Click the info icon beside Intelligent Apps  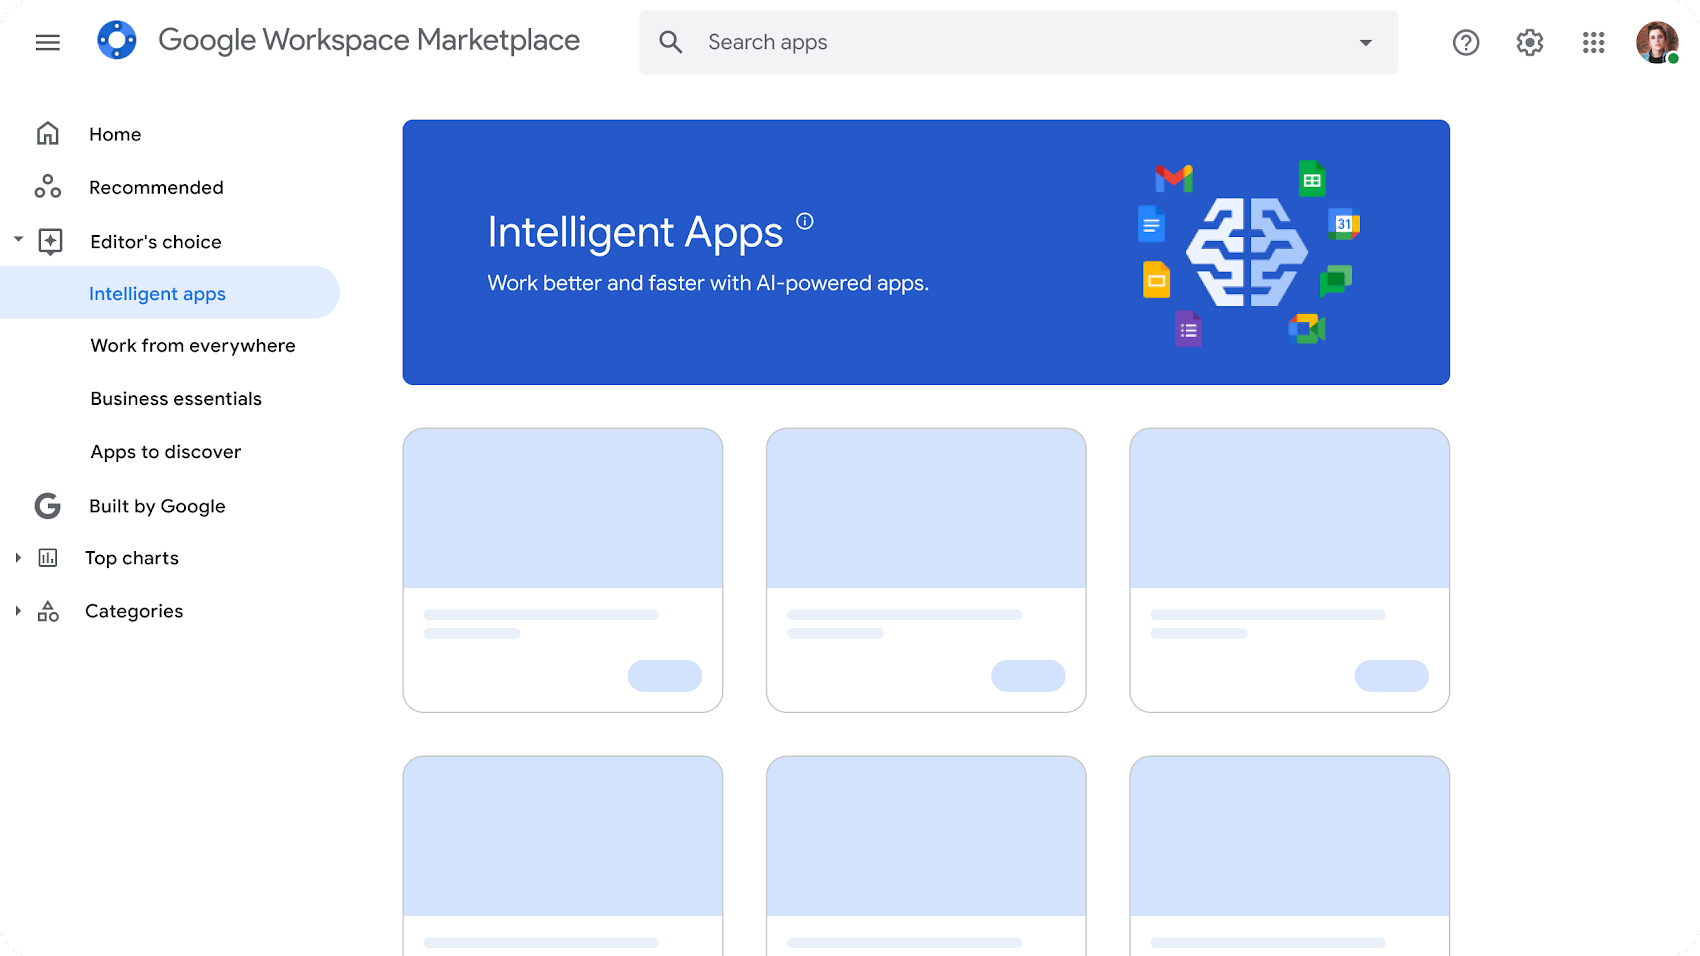[805, 221]
